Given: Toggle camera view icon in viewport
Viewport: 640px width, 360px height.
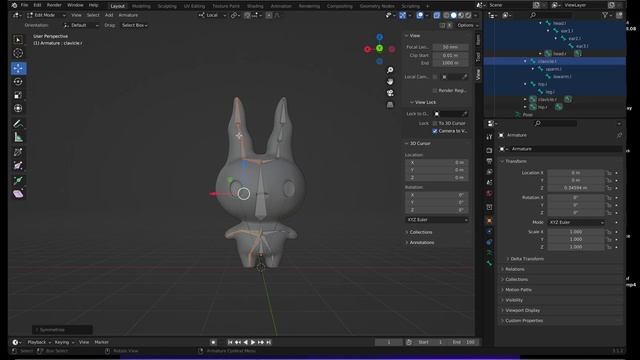Looking at the screenshot, I should tap(390, 93).
